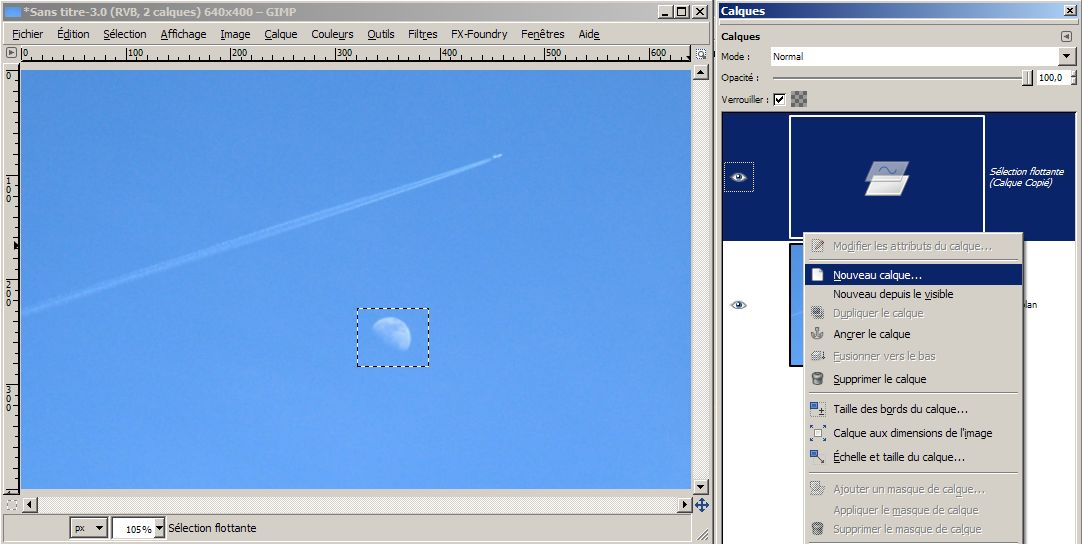Image resolution: width=1082 pixels, height=544 pixels.
Task: Open the ruler corner menu arrow button
Action: 11,52
